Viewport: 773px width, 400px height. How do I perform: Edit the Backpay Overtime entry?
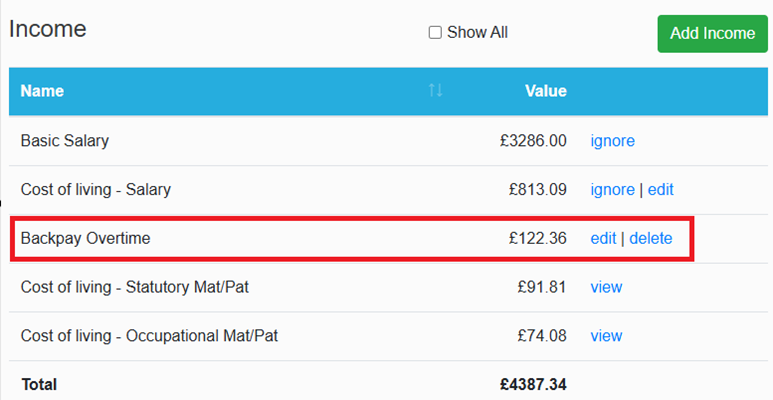pyautogui.click(x=603, y=239)
